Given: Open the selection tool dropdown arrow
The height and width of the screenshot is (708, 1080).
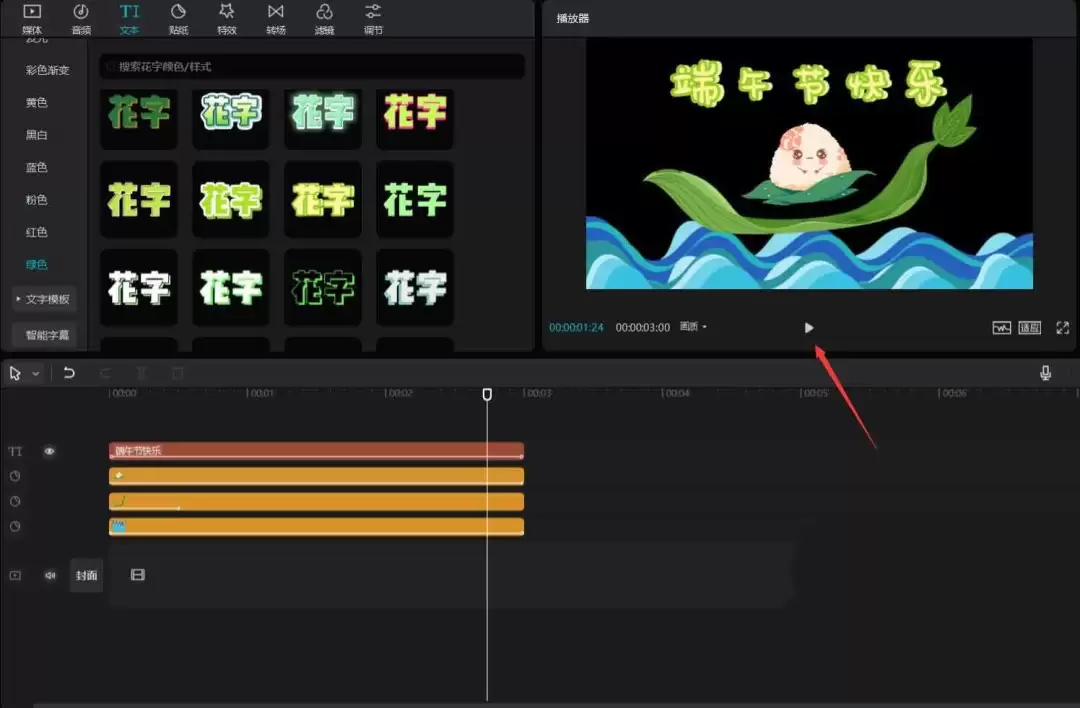Looking at the screenshot, I should (x=36, y=373).
